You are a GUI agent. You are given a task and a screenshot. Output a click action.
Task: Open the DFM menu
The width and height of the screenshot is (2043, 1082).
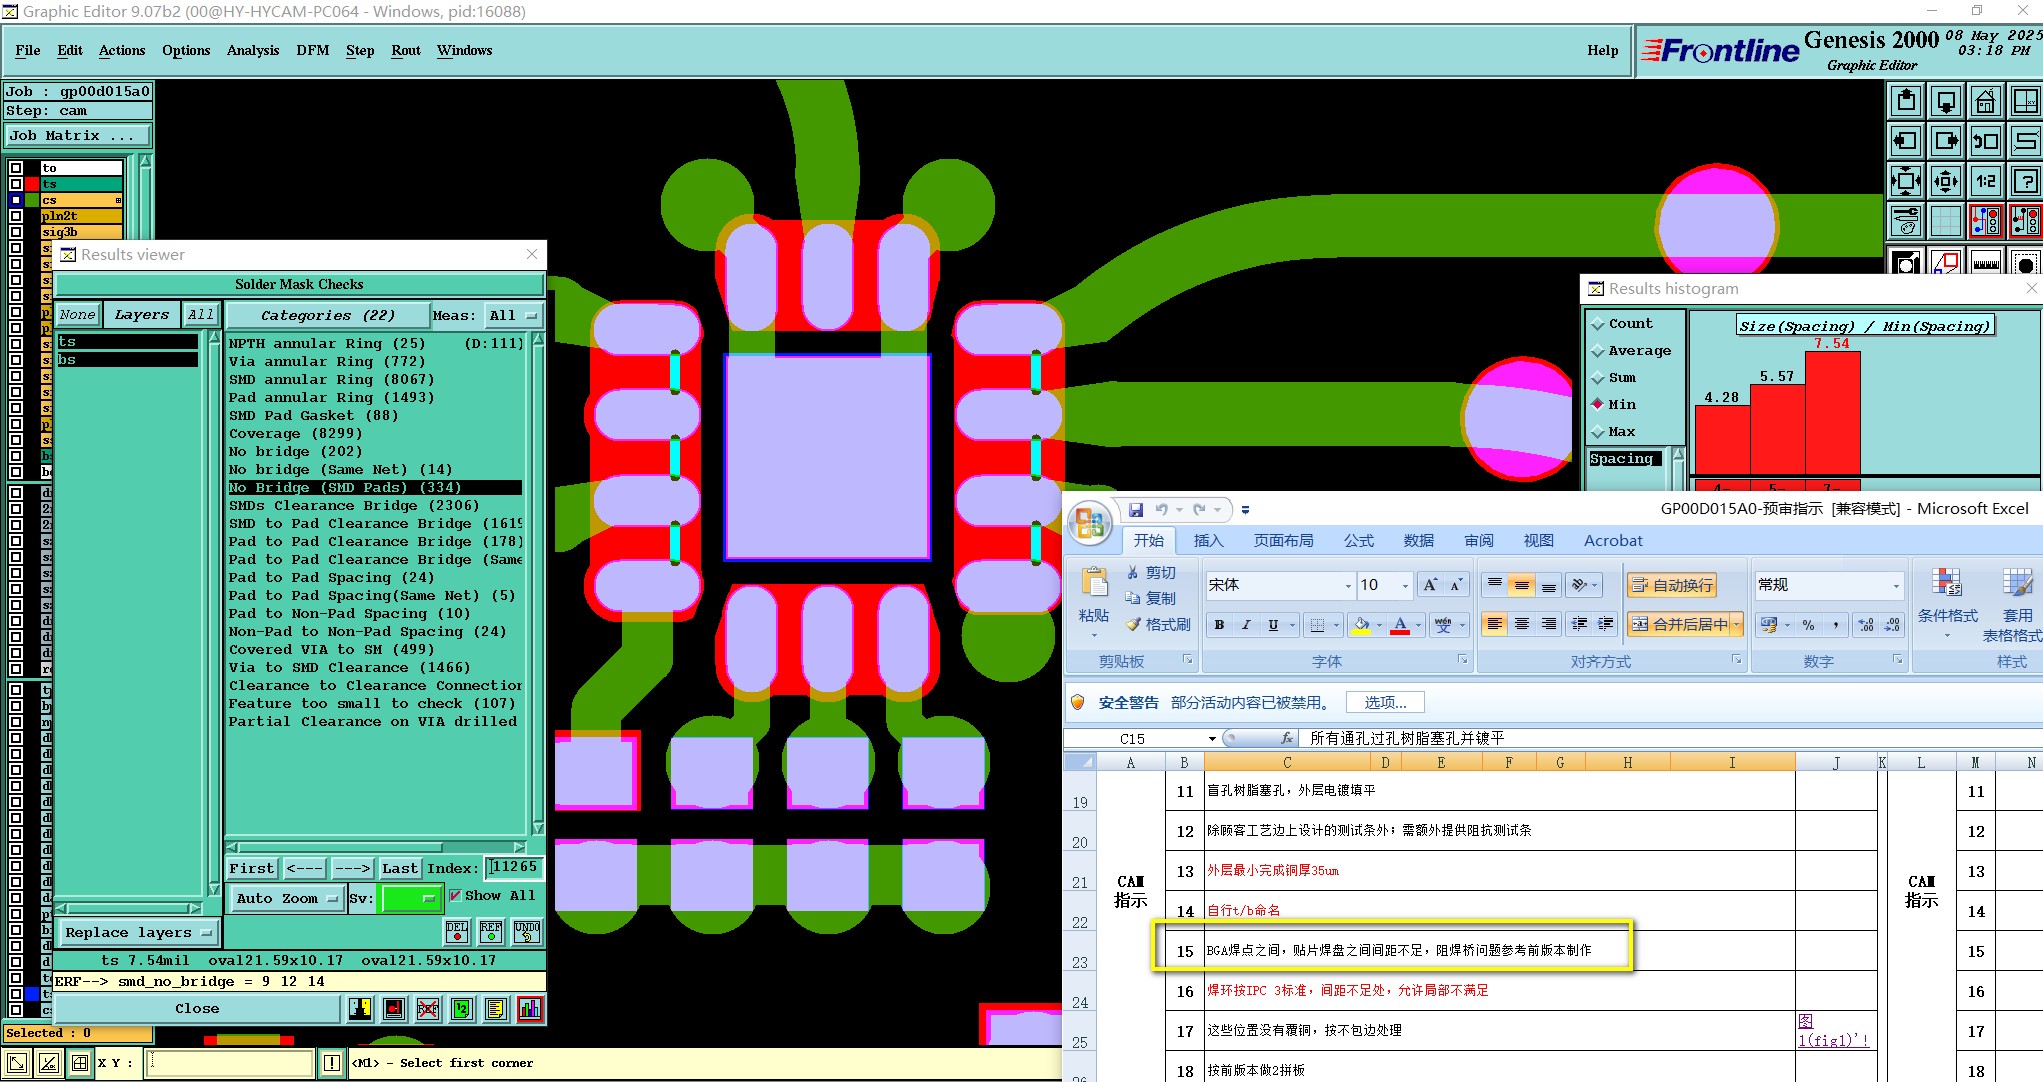312,50
